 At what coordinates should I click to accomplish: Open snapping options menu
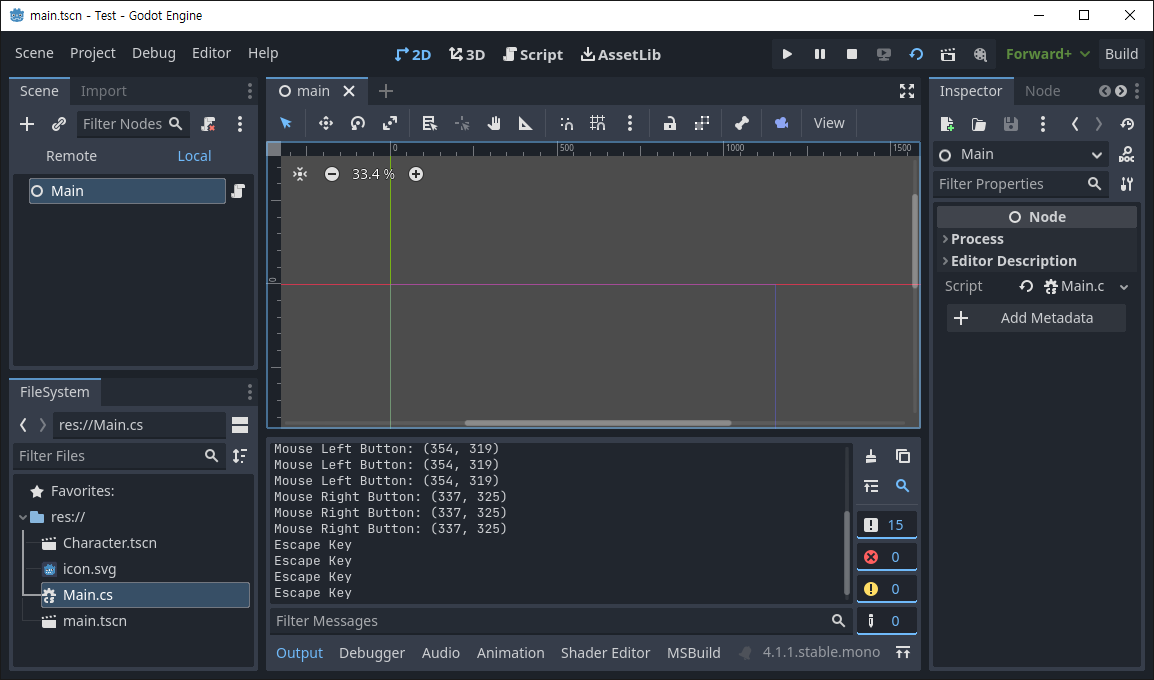(629, 123)
